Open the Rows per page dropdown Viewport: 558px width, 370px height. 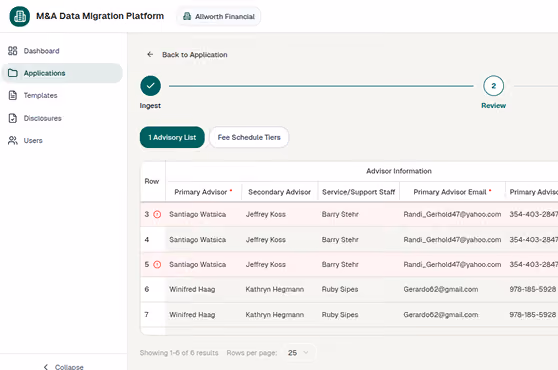298,353
